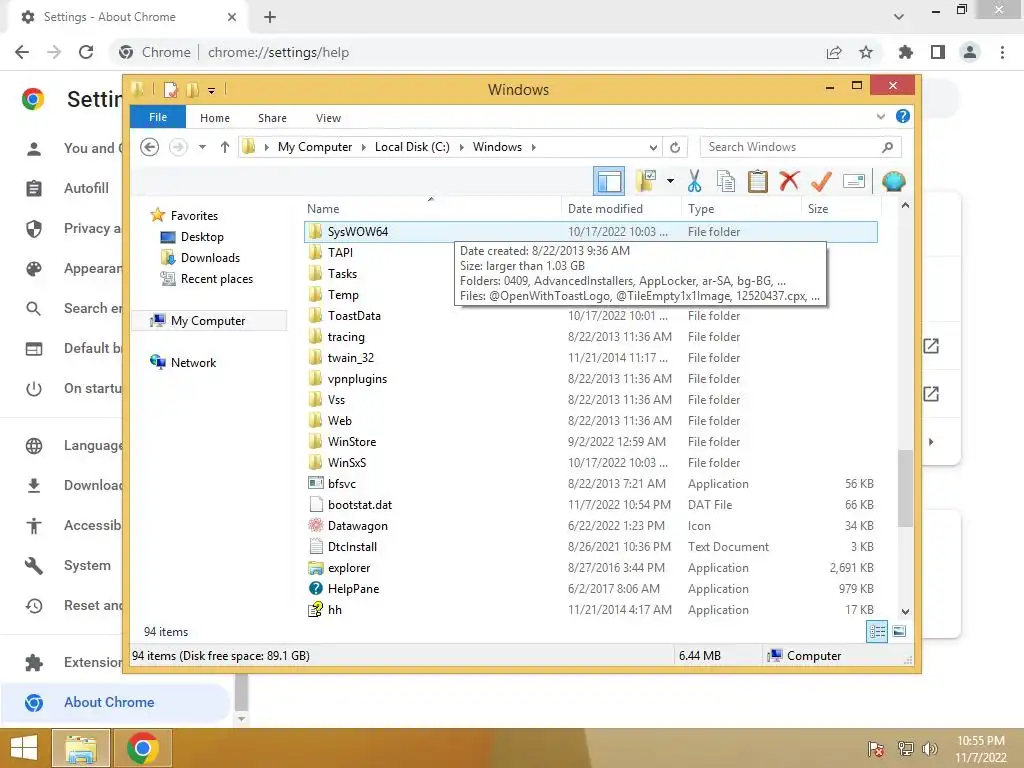Select the bootstat.dat file
Viewport: 1024px width, 768px height.
[590, 505]
